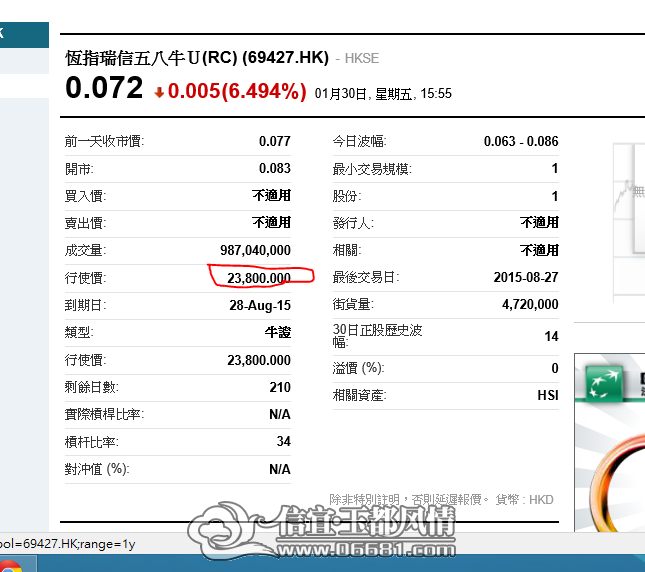This screenshot has width=645, height=572.
Task: Click the 相關資產 label
Action: click(x=360, y=396)
